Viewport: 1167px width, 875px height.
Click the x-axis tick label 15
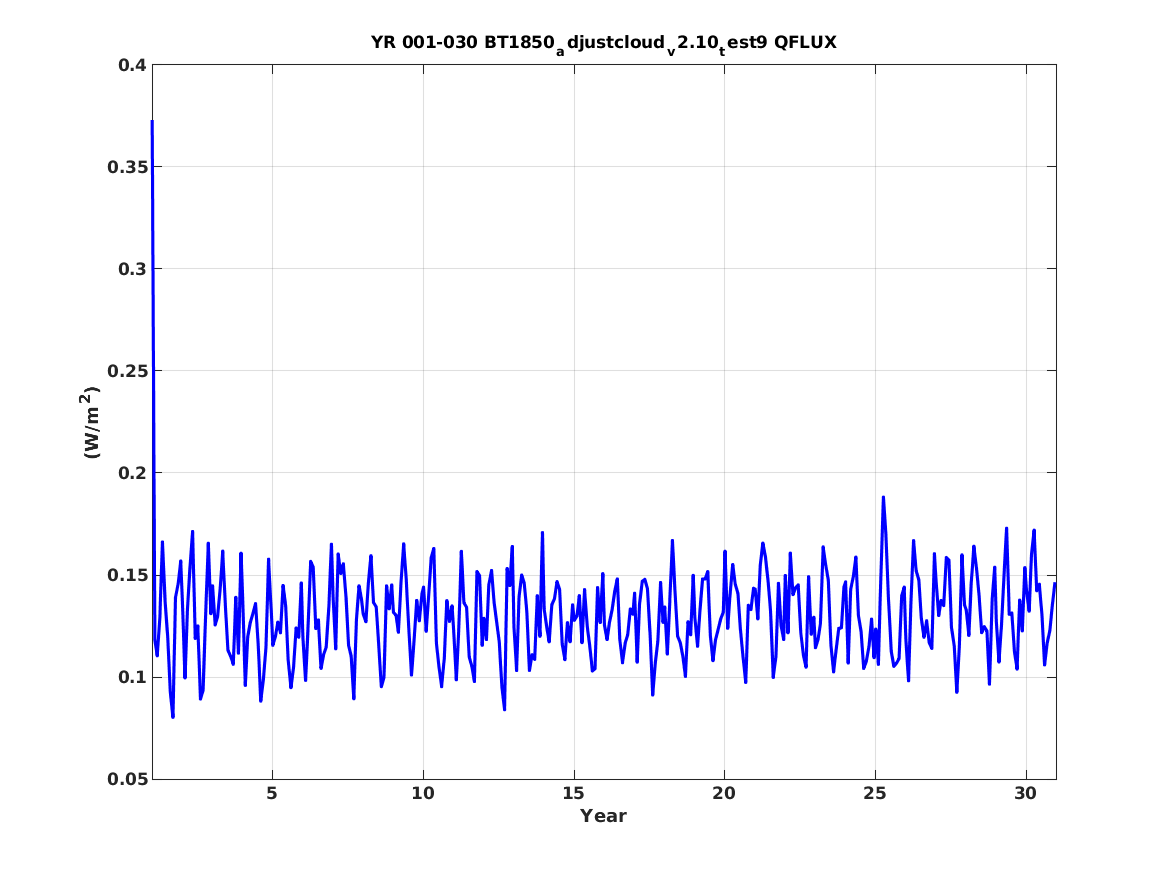point(574,794)
